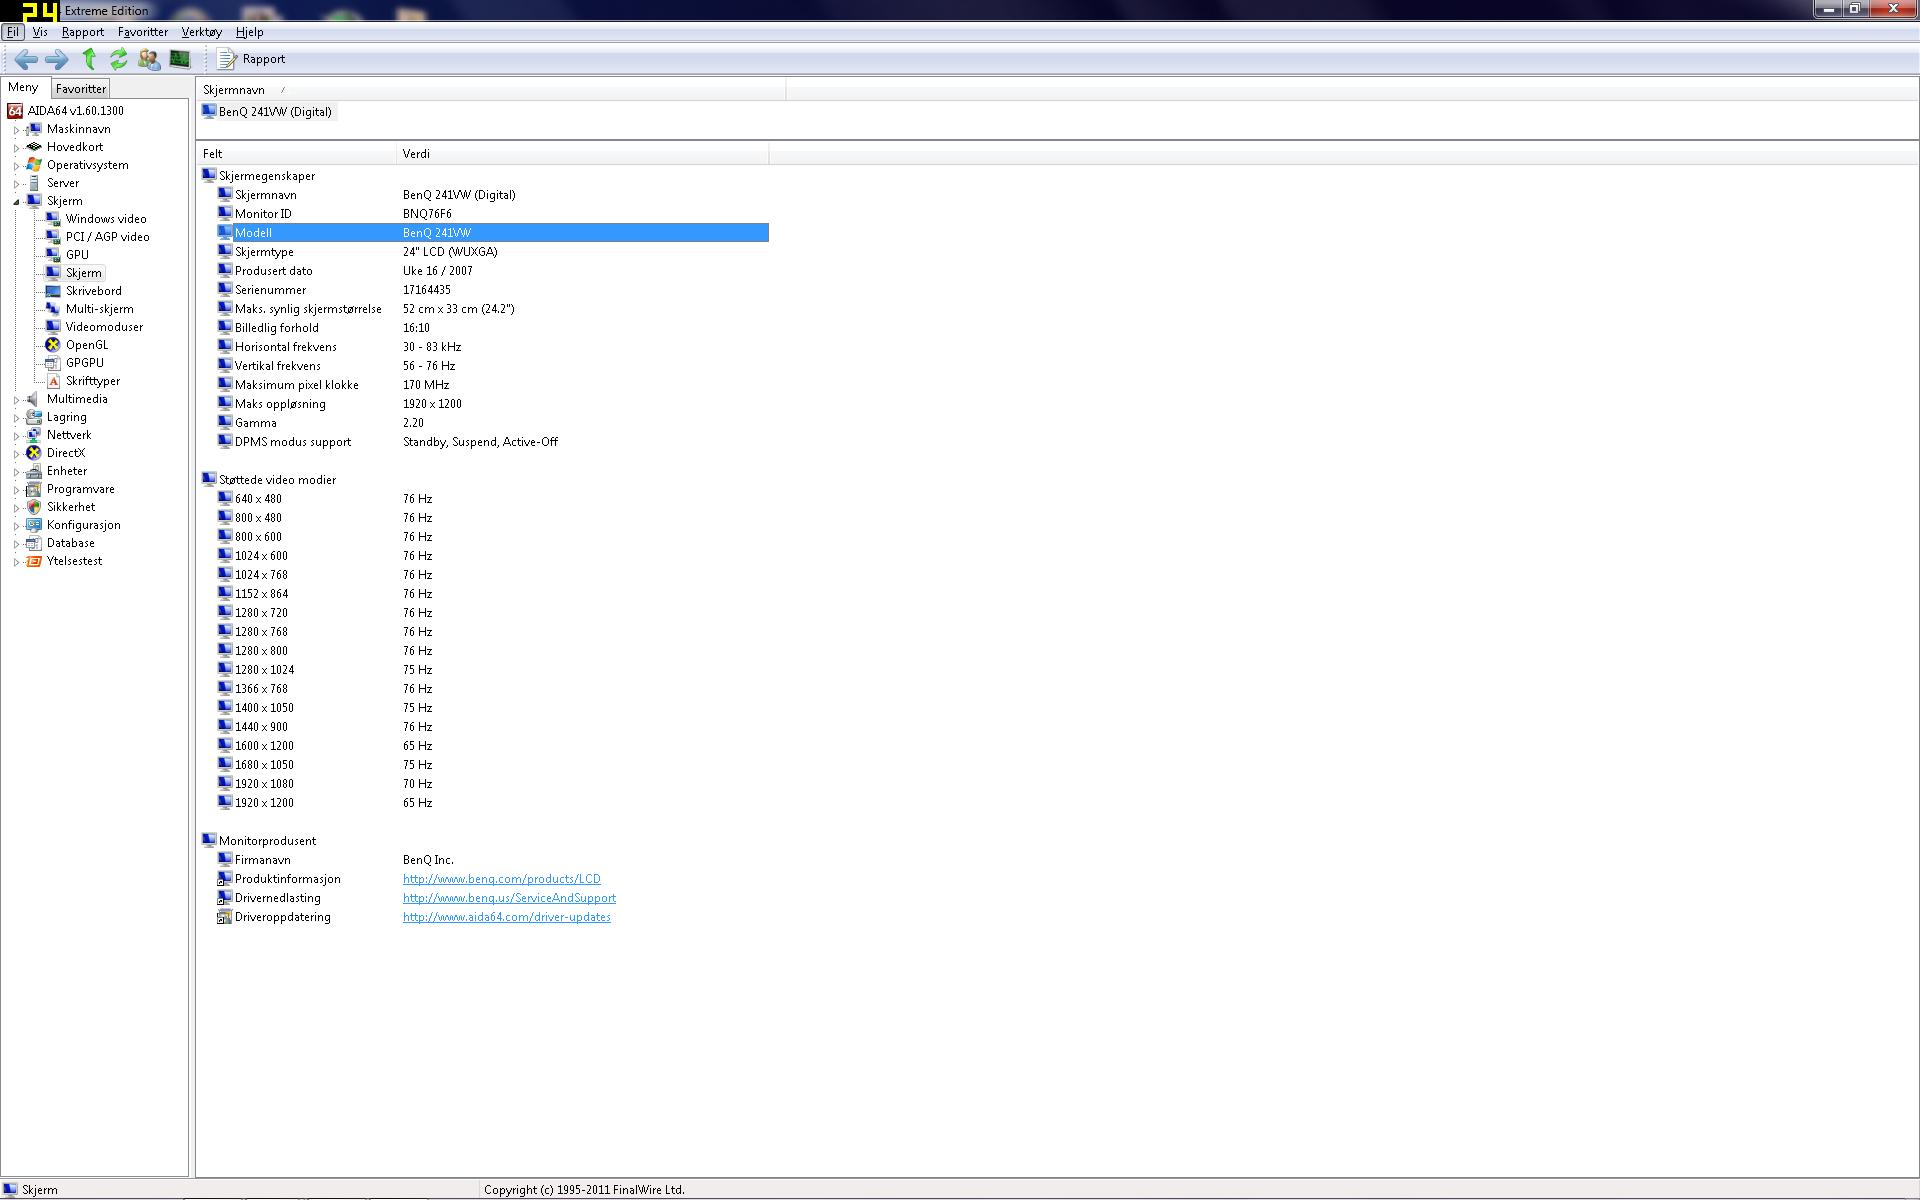Select OpenGL in the Skjerm tree

tap(86, 345)
